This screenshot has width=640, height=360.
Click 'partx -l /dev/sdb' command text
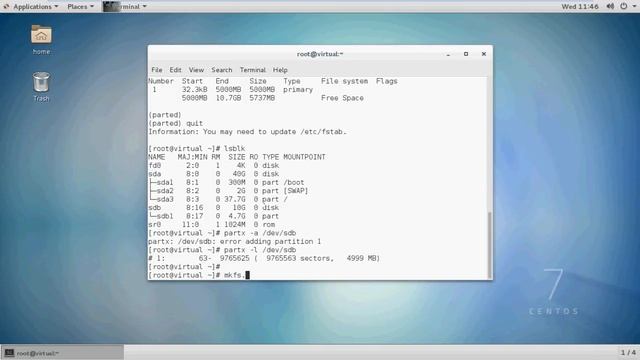[260, 250]
